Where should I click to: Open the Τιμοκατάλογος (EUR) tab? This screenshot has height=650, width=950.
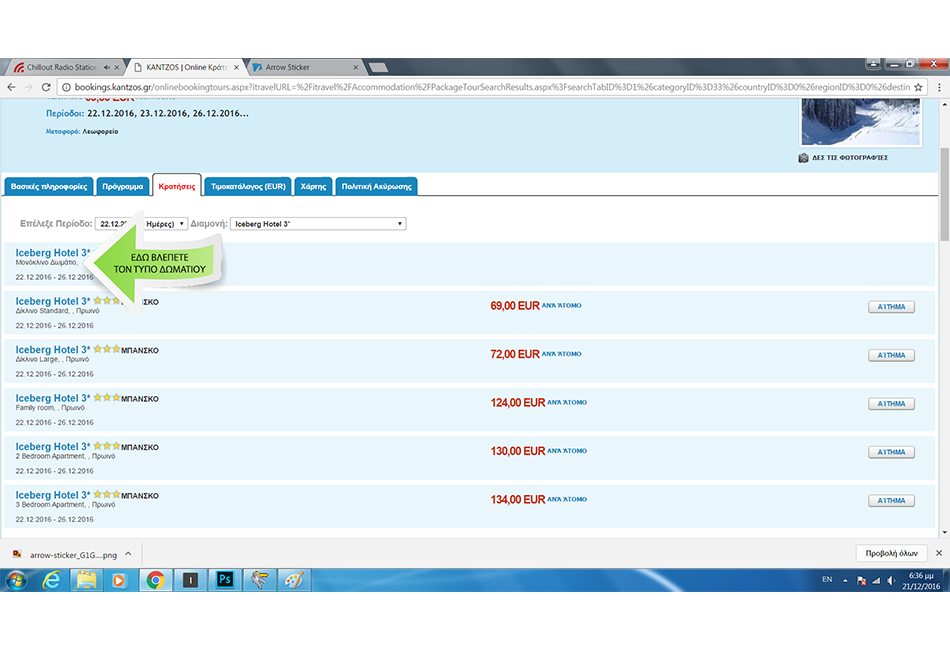pos(248,186)
